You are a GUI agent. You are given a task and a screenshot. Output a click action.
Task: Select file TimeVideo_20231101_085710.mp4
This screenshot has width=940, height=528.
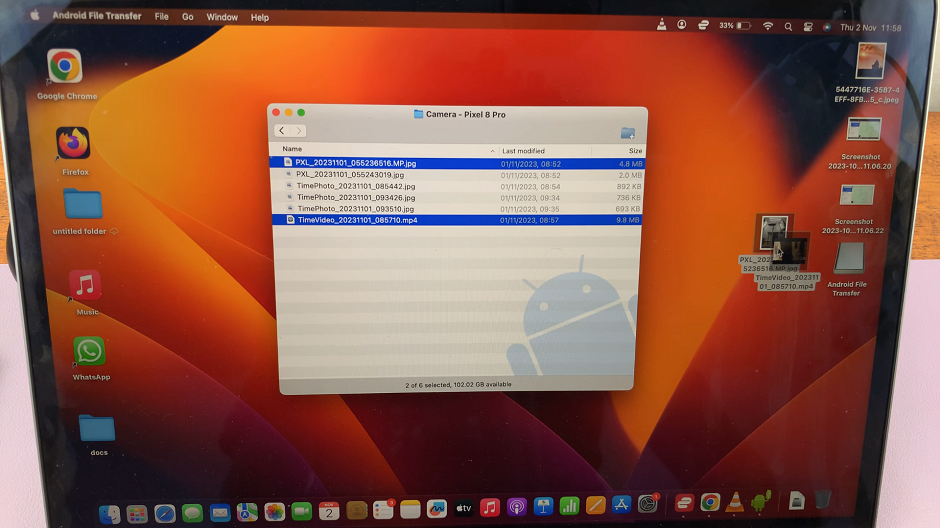tap(457, 220)
